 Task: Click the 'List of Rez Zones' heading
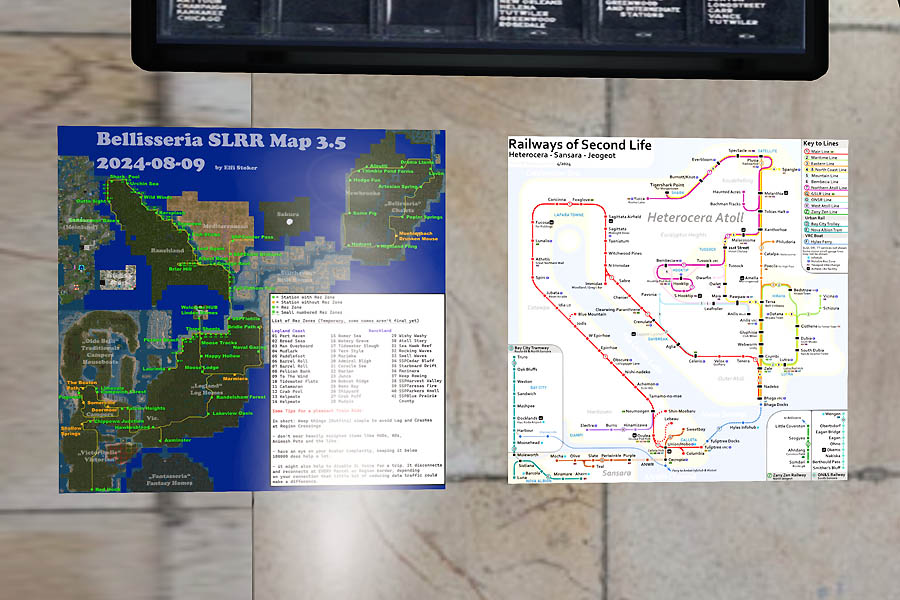[345, 321]
